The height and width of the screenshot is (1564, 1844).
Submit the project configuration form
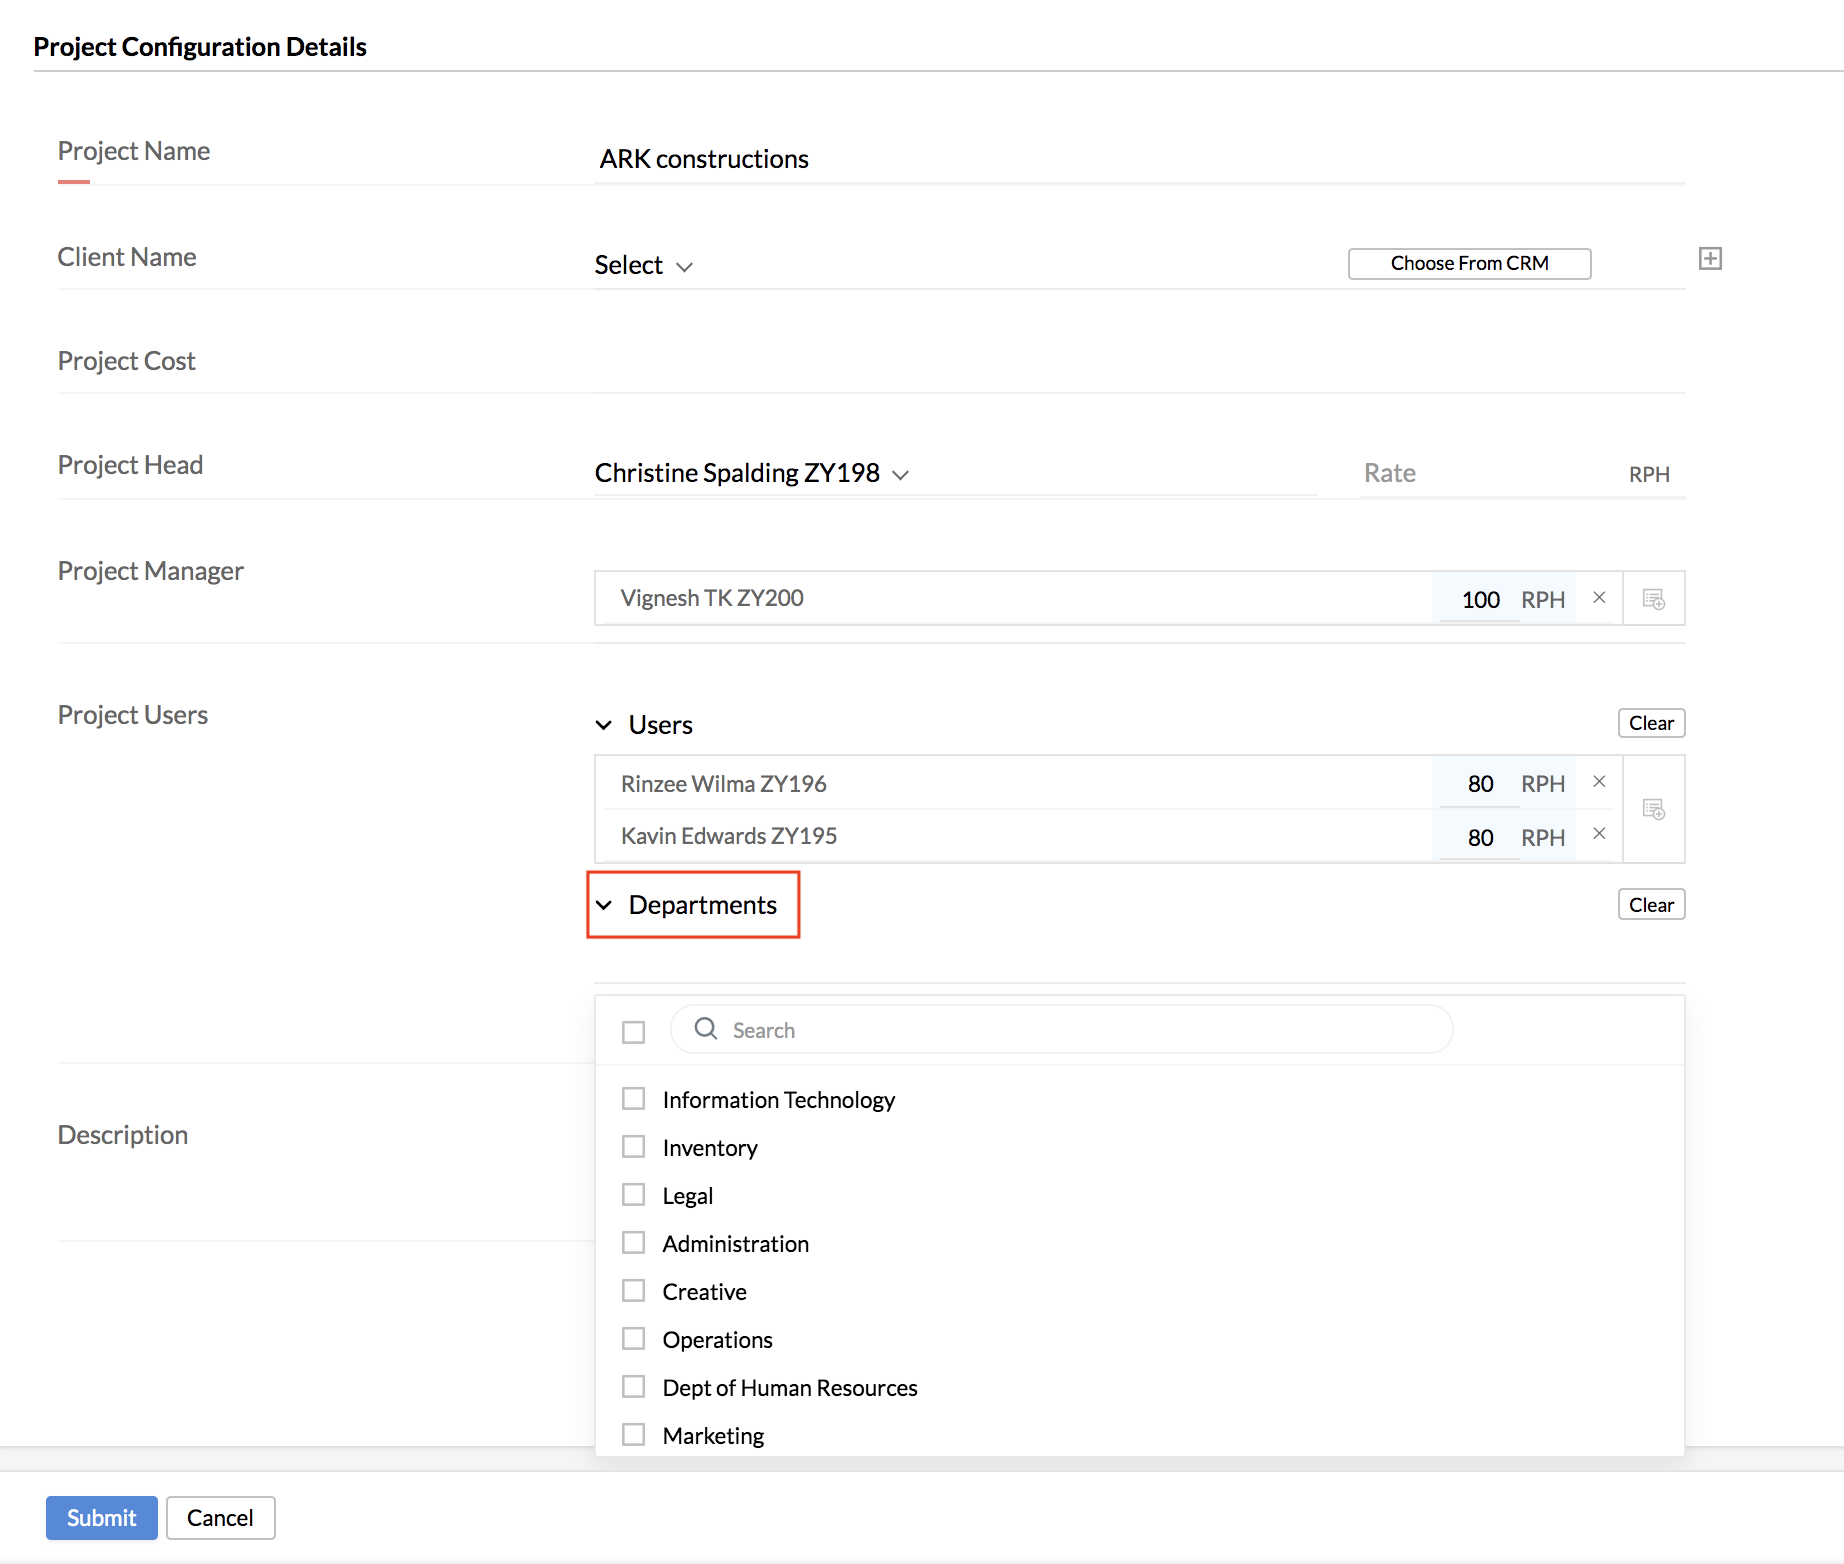point(101,1518)
